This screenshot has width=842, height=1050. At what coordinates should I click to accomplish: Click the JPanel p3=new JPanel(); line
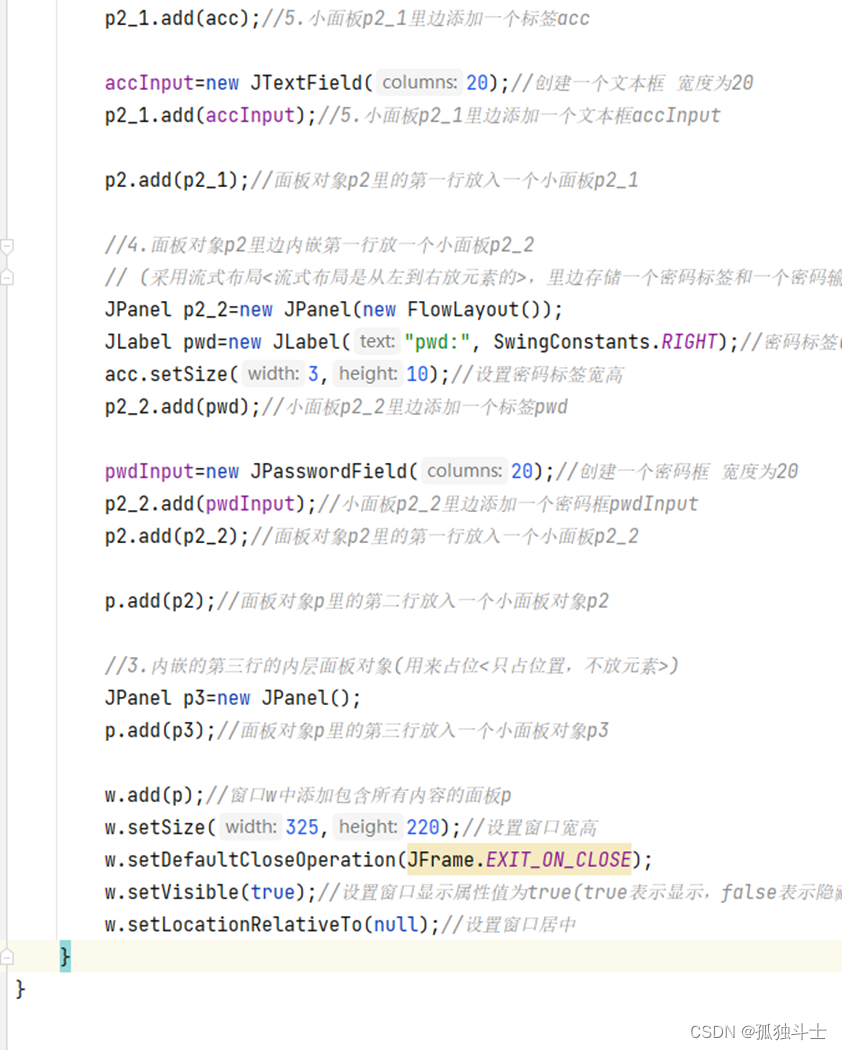pos(232,698)
